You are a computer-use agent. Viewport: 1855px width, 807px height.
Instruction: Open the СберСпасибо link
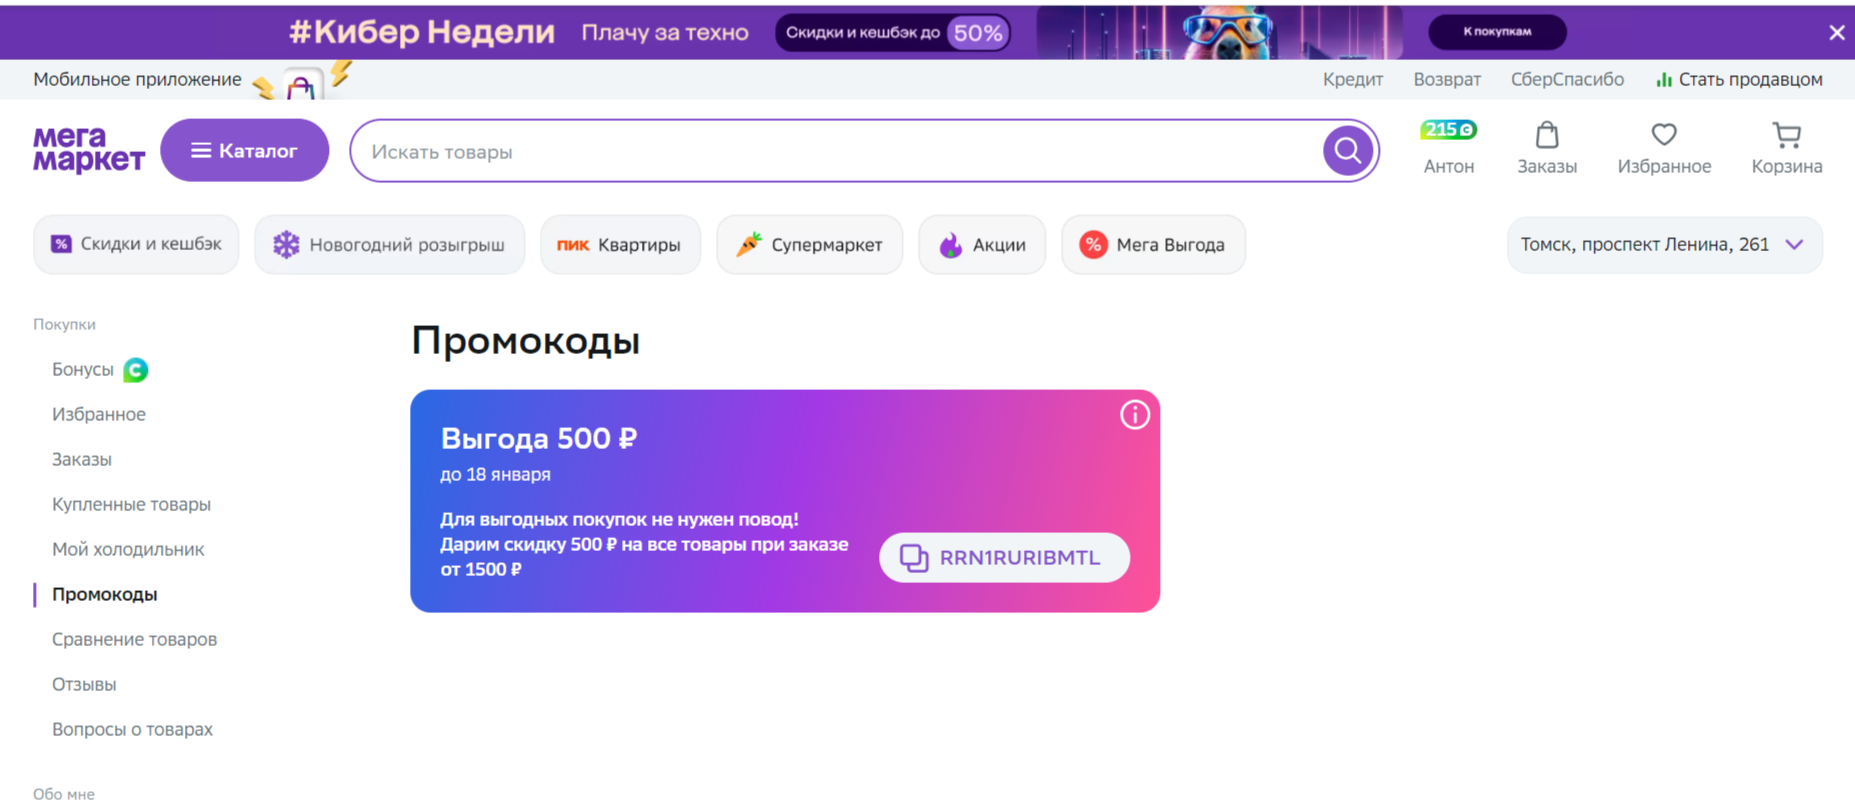point(1567,79)
